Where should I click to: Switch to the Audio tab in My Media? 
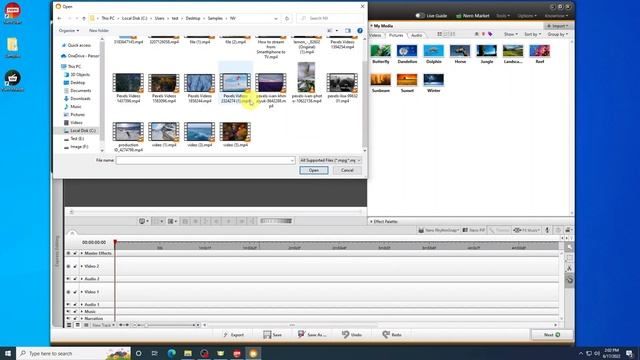pyautogui.click(x=416, y=36)
